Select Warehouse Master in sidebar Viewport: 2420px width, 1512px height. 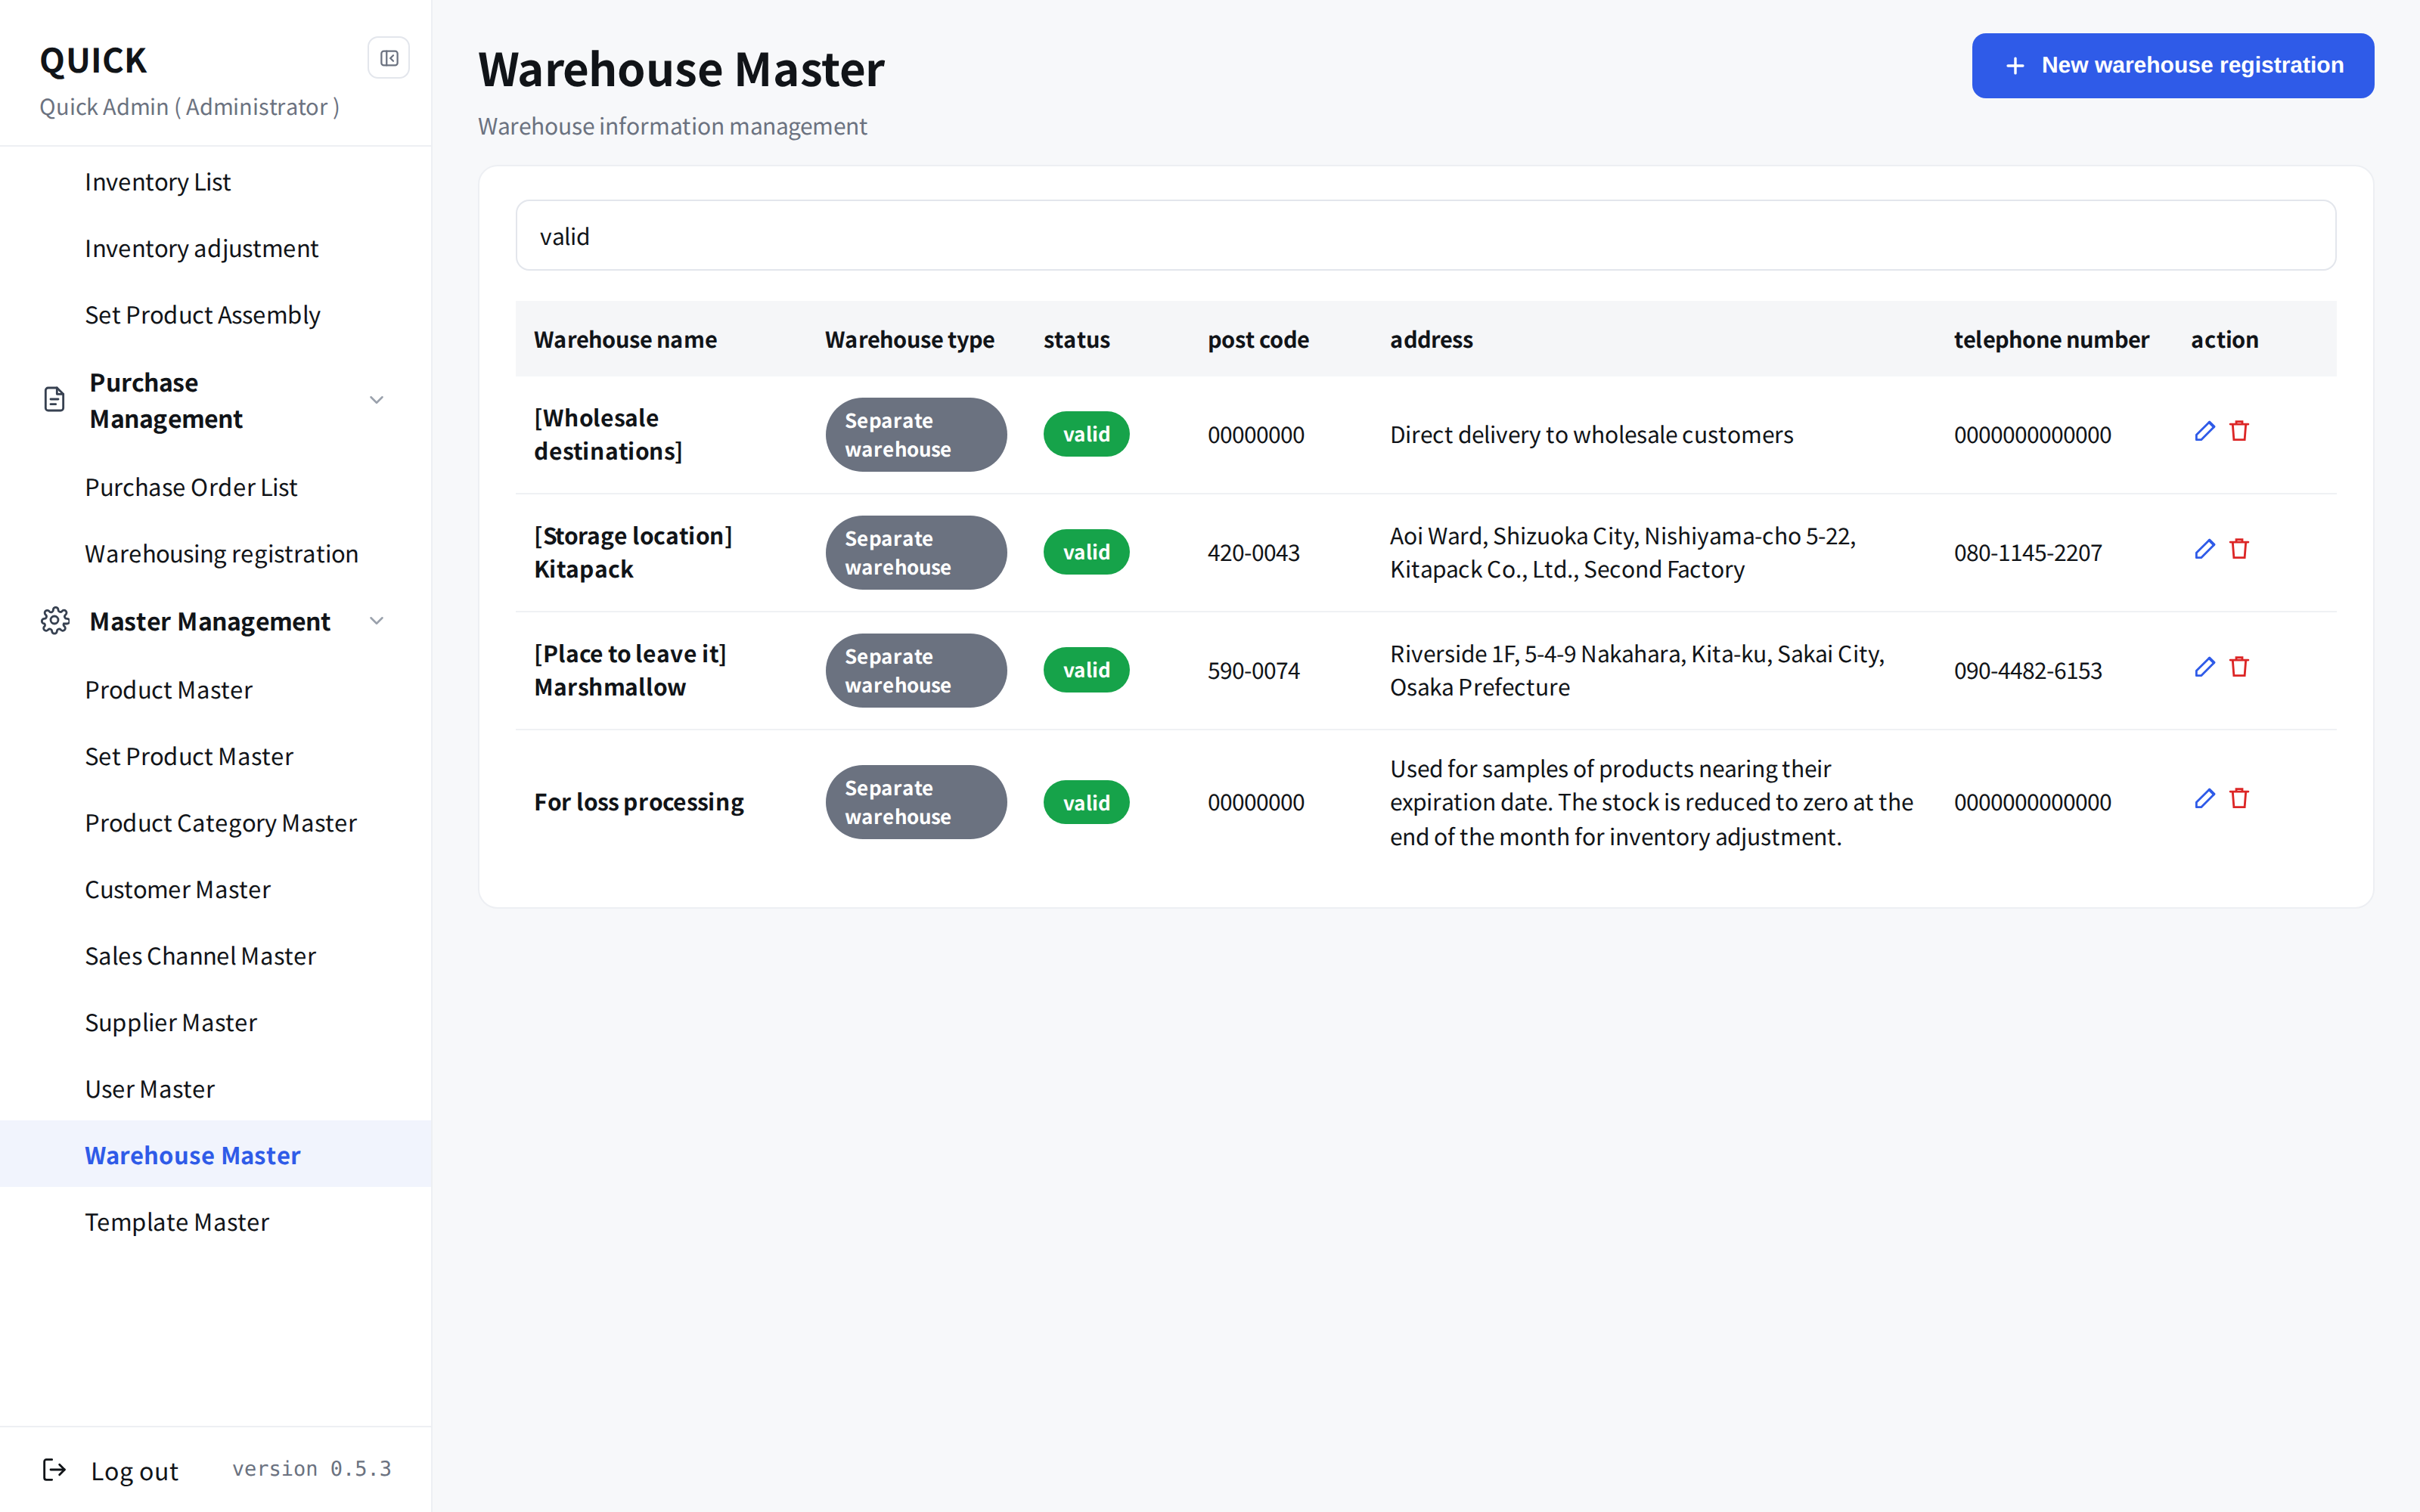(x=193, y=1155)
